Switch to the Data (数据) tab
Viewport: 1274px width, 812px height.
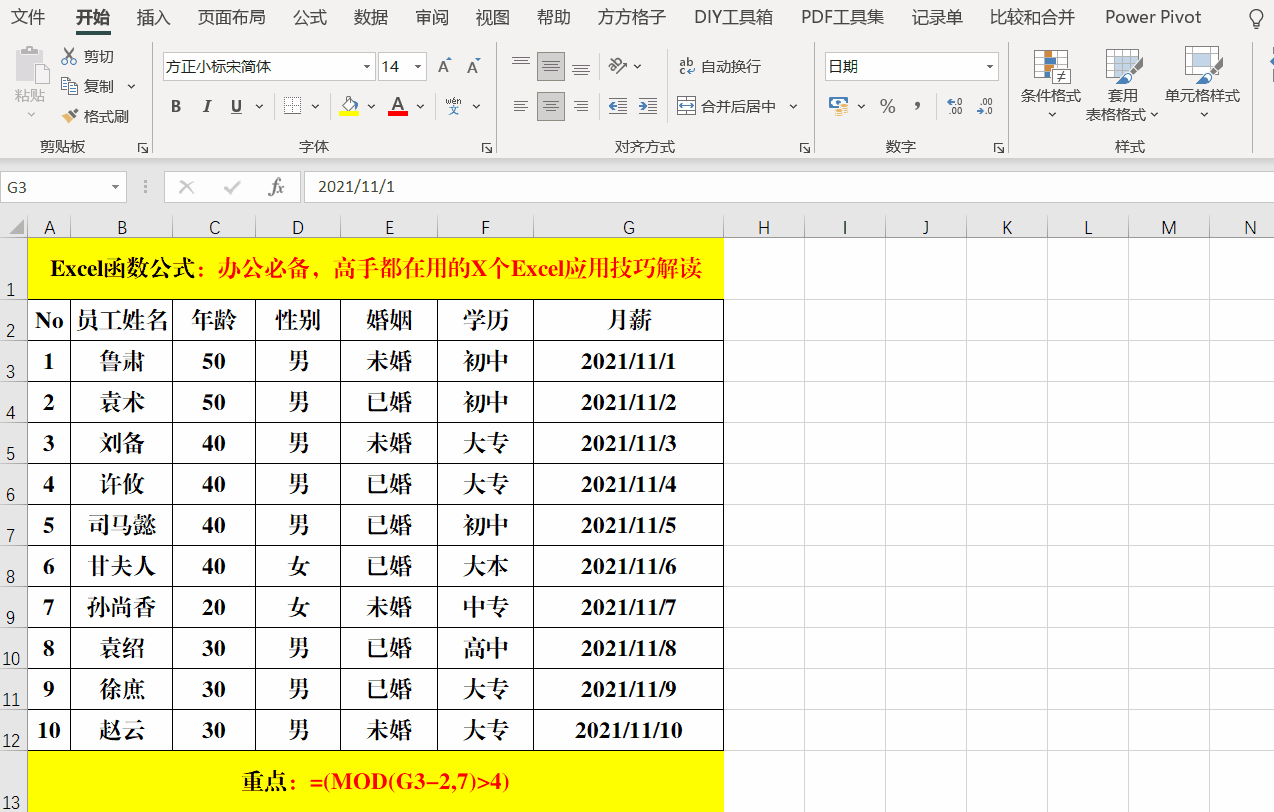[371, 17]
